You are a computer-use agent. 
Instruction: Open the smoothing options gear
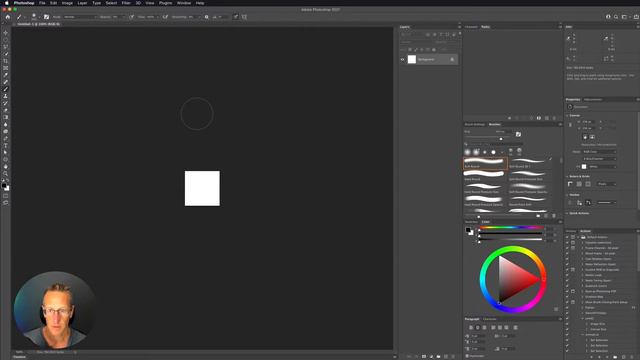tap(207, 17)
